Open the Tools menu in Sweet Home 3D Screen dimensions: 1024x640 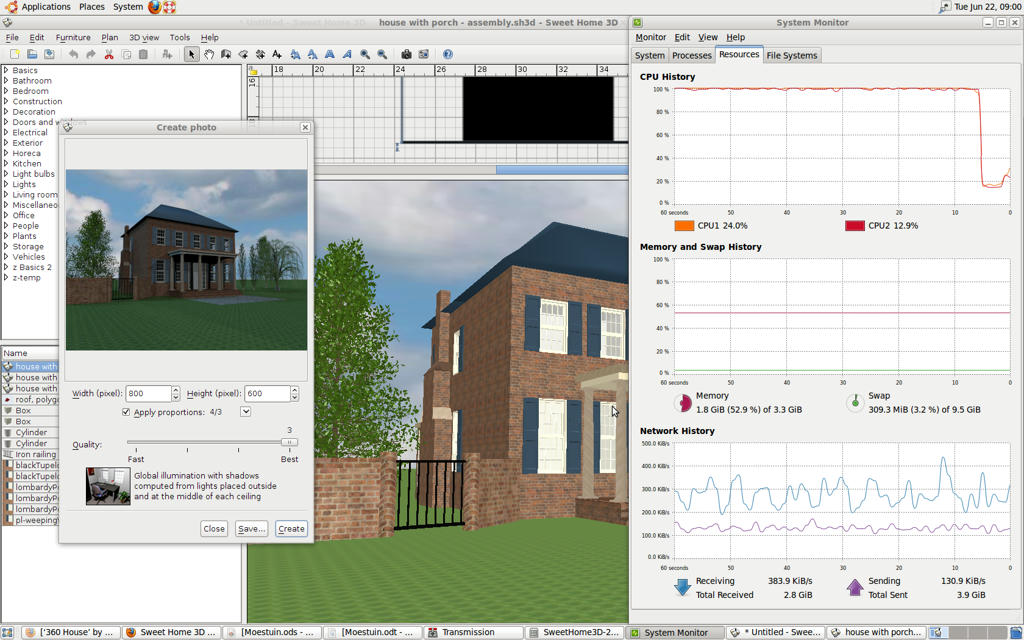(180, 37)
